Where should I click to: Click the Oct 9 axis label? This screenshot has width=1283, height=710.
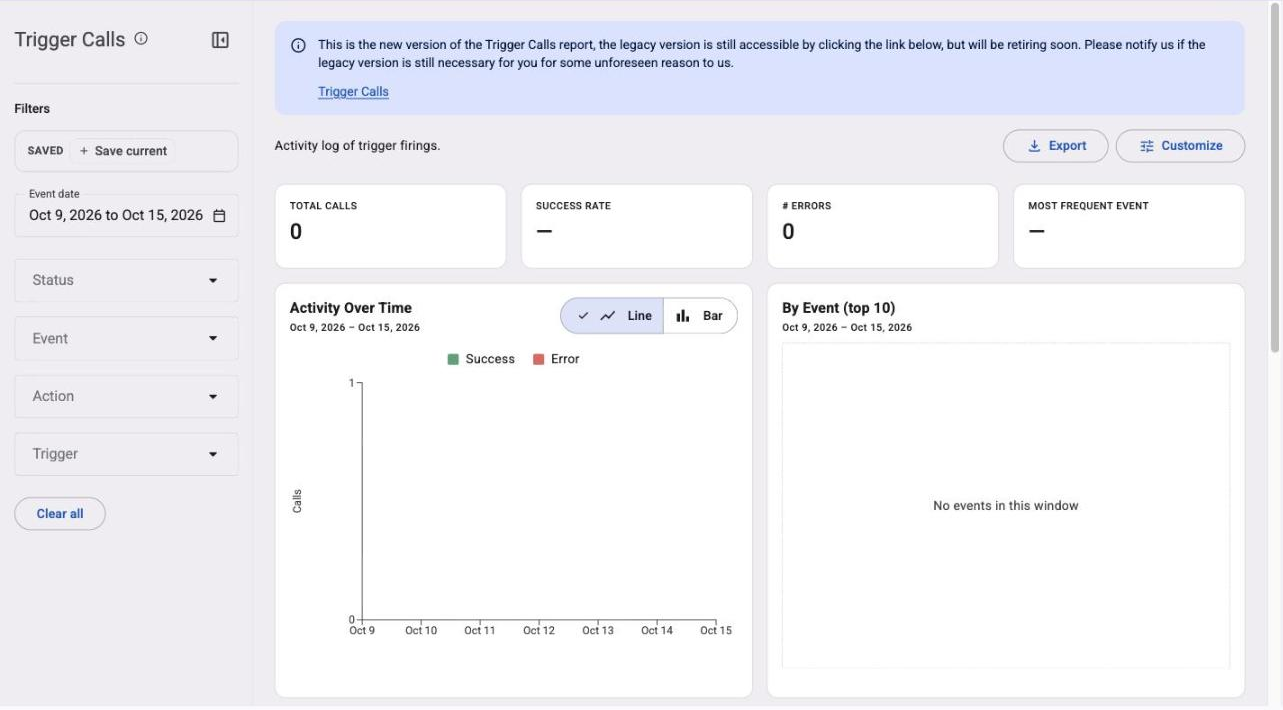point(362,631)
